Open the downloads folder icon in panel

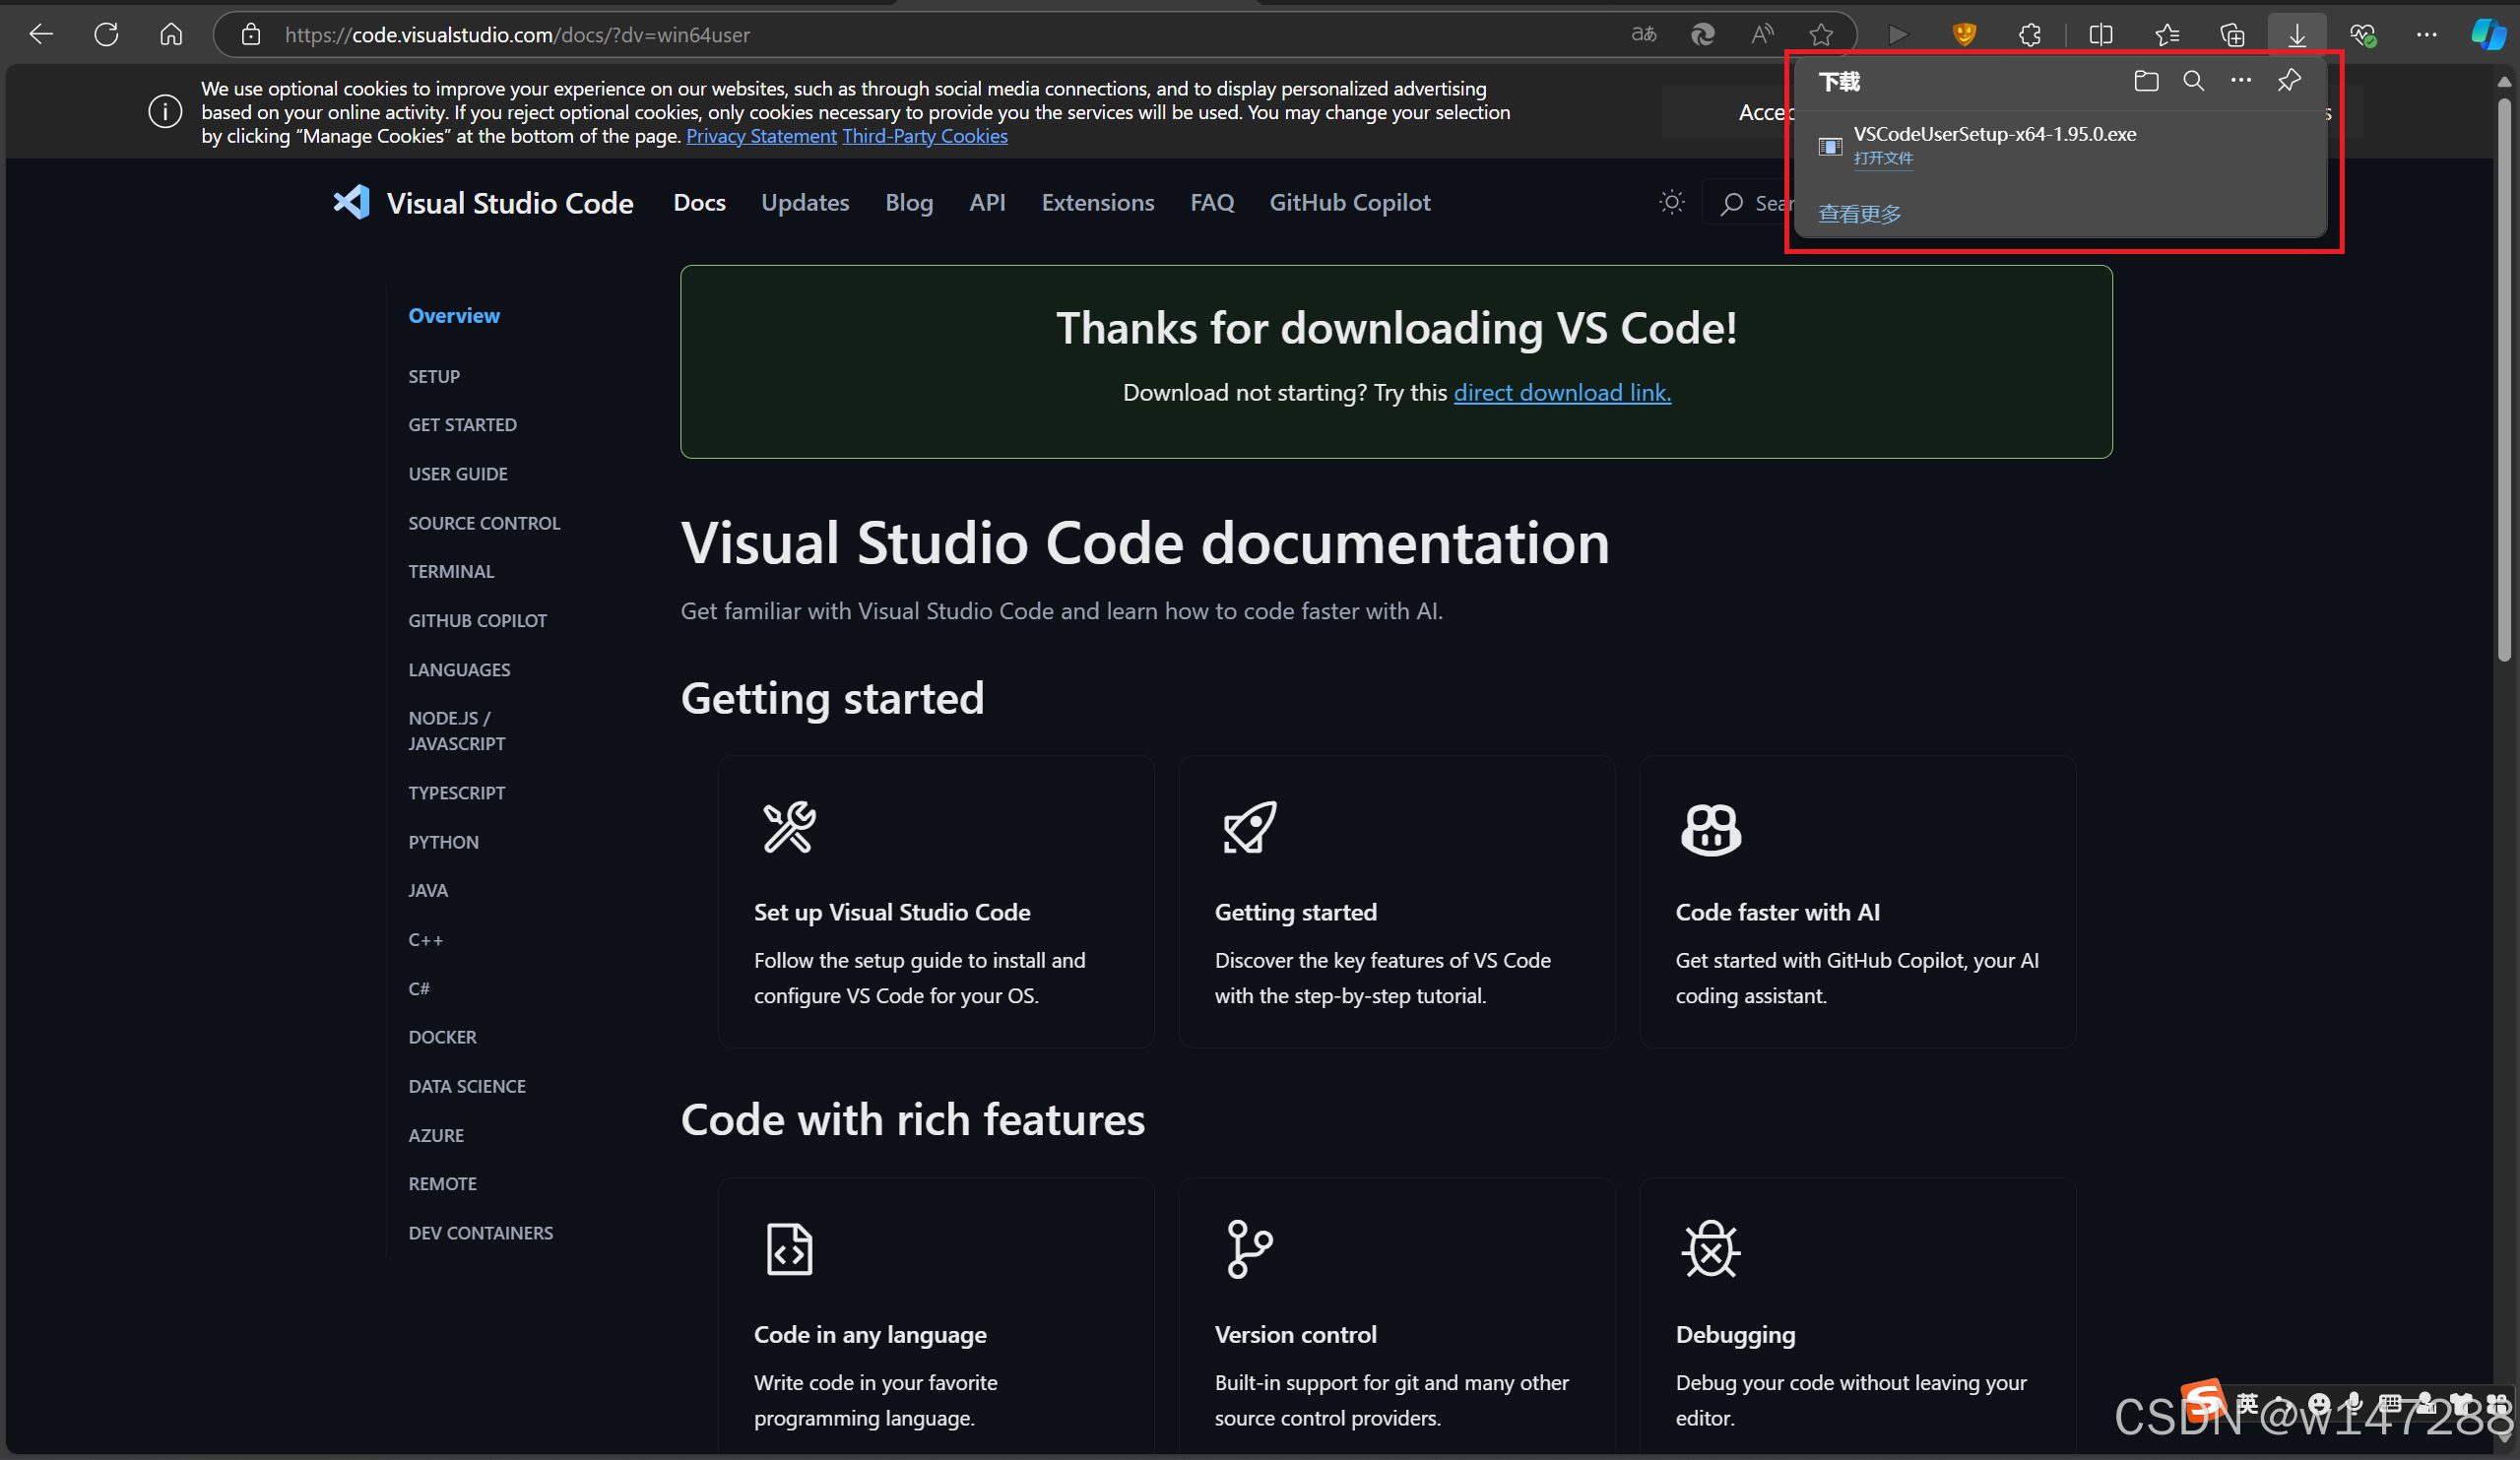pyautogui.click(x=2145, y=81)
